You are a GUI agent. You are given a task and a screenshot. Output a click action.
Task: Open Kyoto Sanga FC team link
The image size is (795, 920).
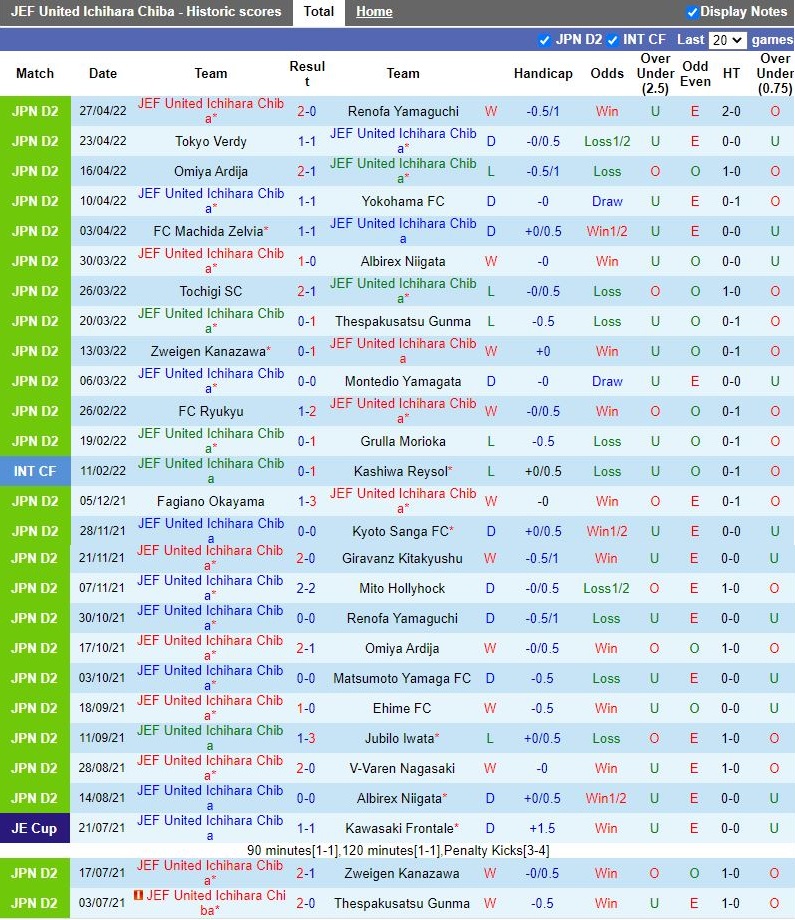400,531
